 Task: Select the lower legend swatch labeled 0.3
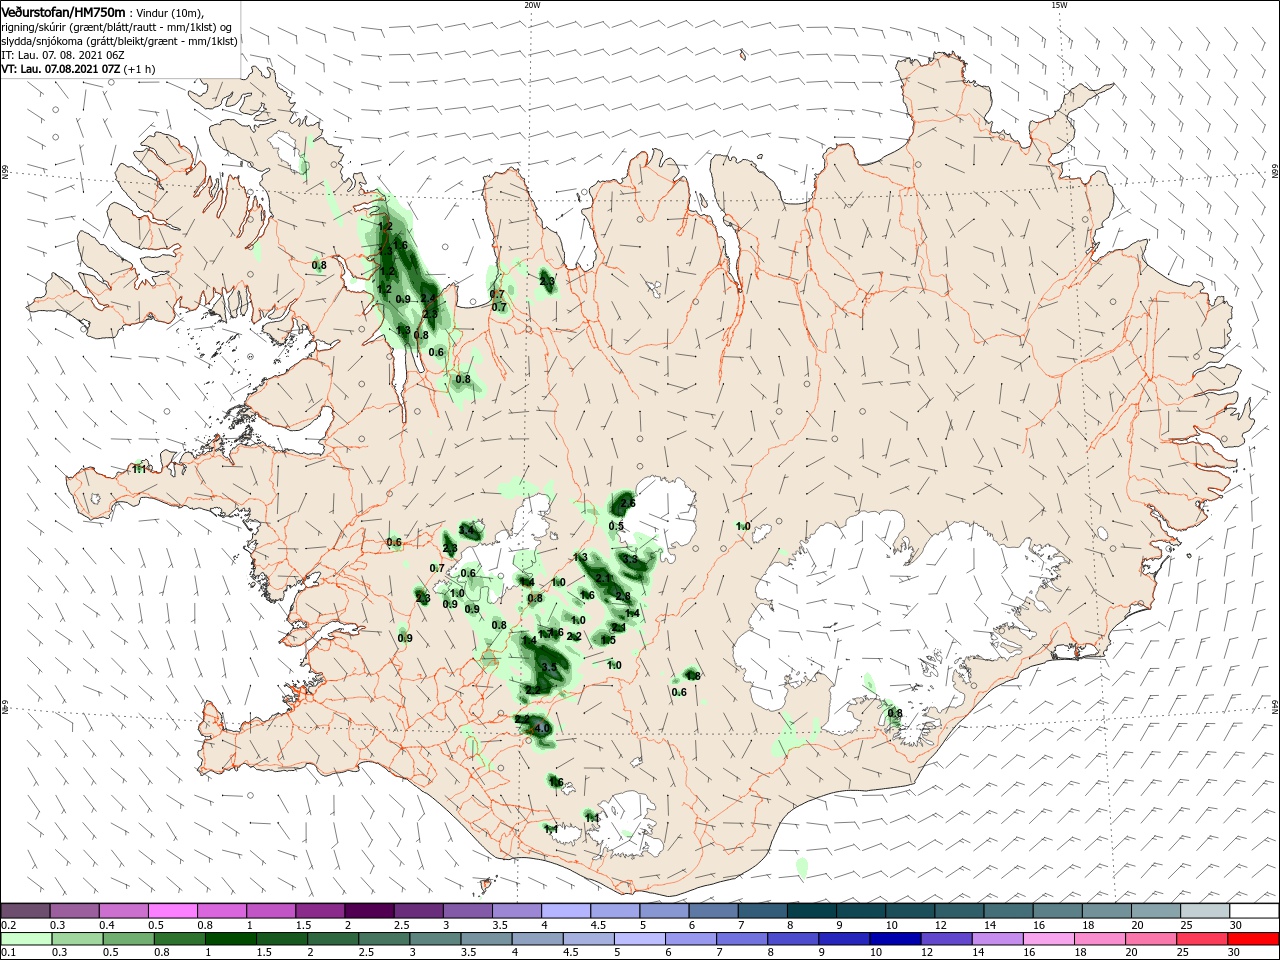tap(77, 939)
